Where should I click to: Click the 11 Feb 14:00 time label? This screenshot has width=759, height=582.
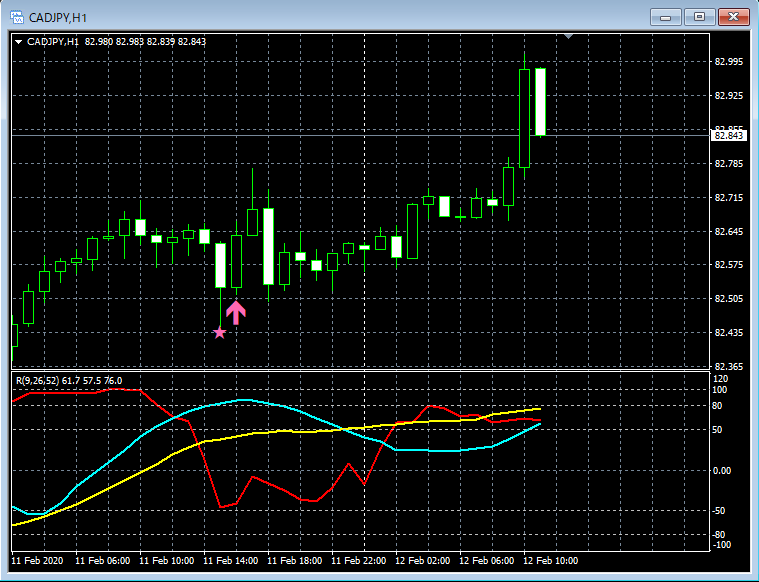coord(230,561)
